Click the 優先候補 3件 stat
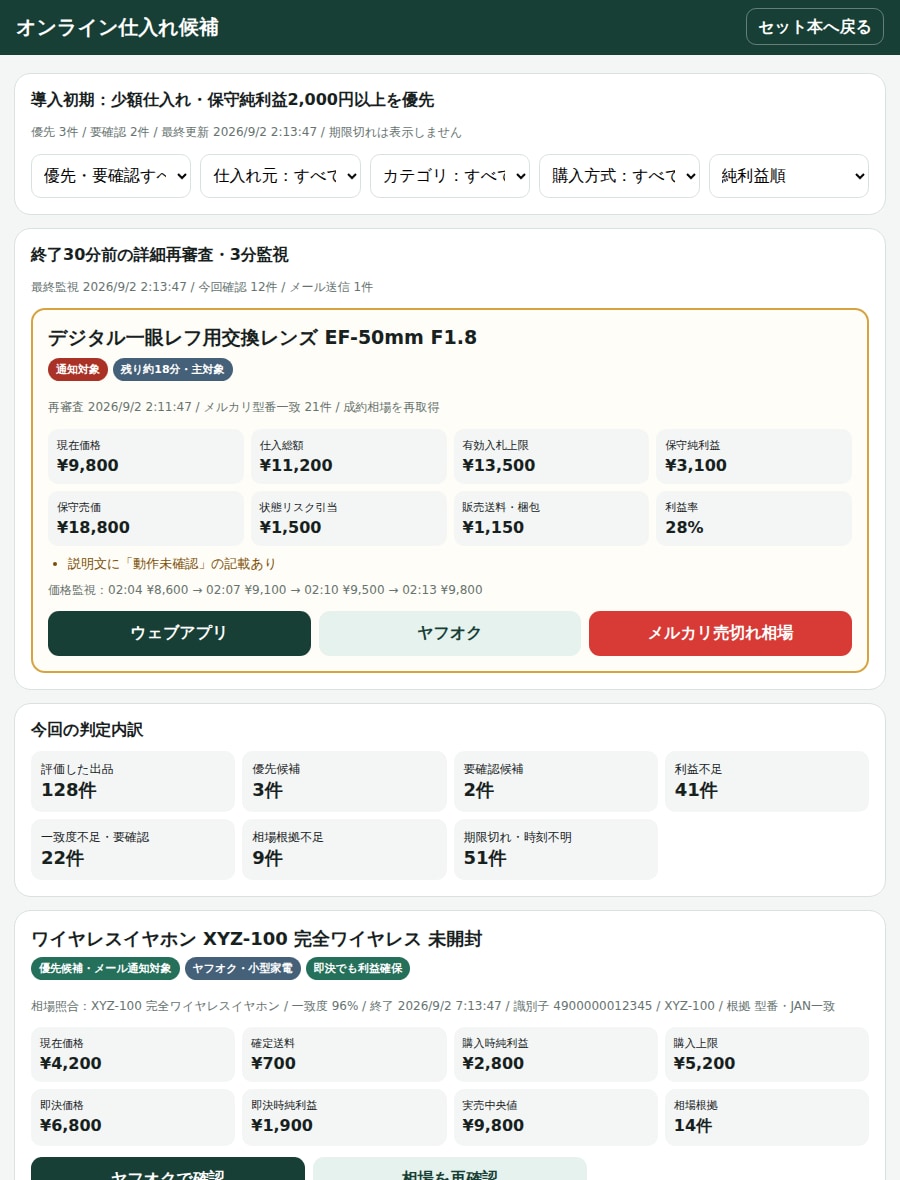Image resolution: width=900 pixels, height=1180 pixels. coord(344,781)
